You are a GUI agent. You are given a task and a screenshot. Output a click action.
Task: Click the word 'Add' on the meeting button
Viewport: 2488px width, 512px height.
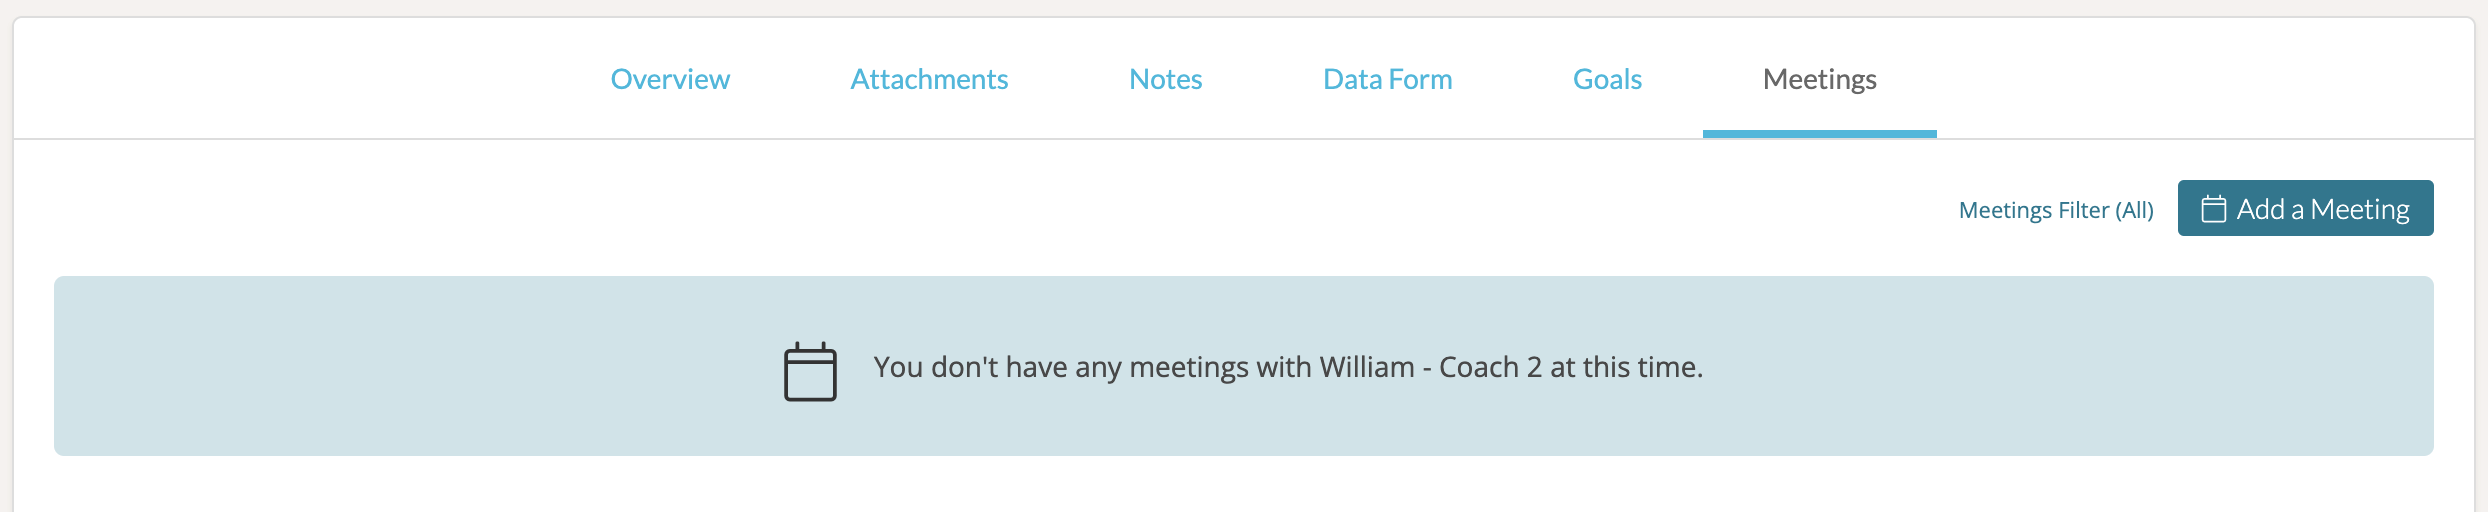pos(2260,209)
